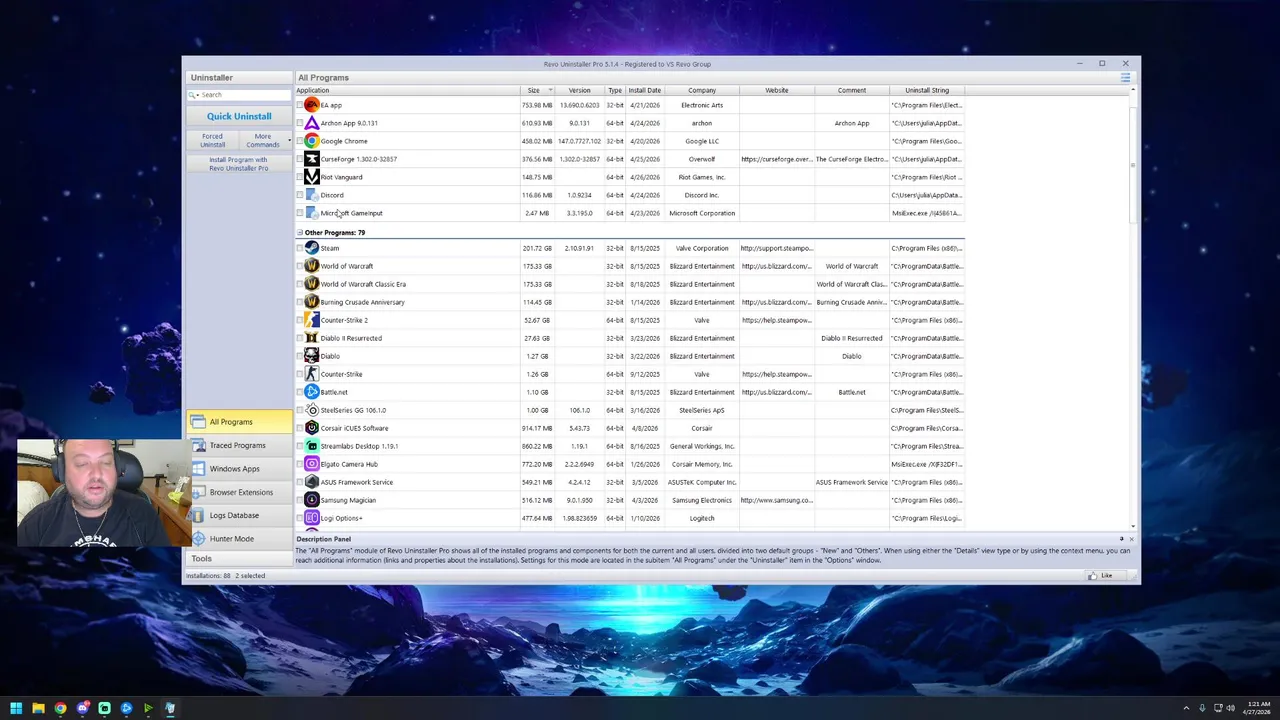Tick the checkbox for Steam
The image size is (1280, 720).
(x=300, y=248)
